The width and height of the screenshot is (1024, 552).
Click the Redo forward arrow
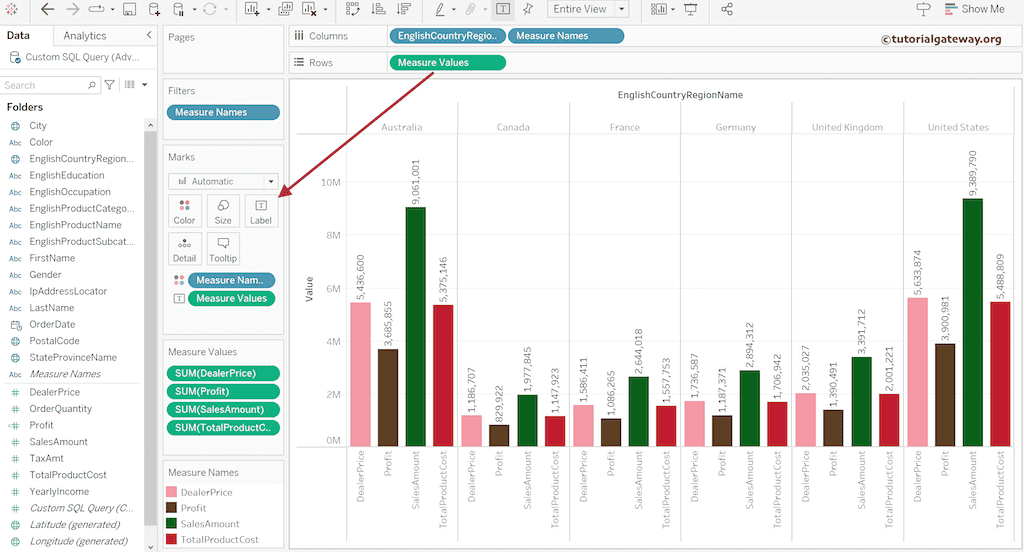[72, 9]
